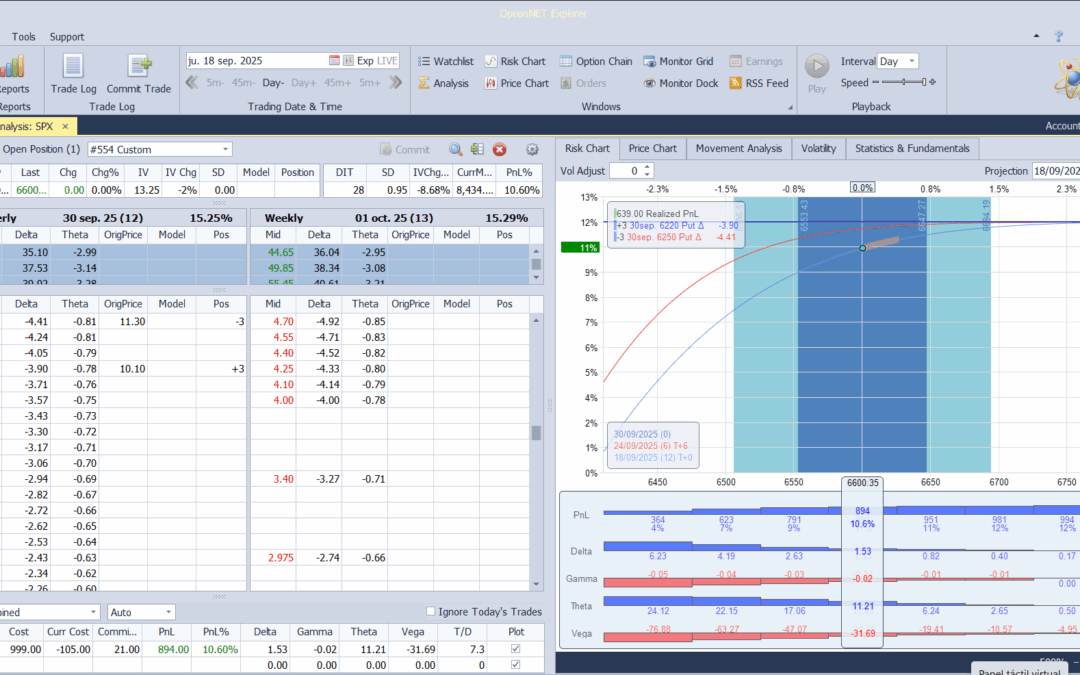Click the Windows group dialog launcher arrow

pos(790,107)
